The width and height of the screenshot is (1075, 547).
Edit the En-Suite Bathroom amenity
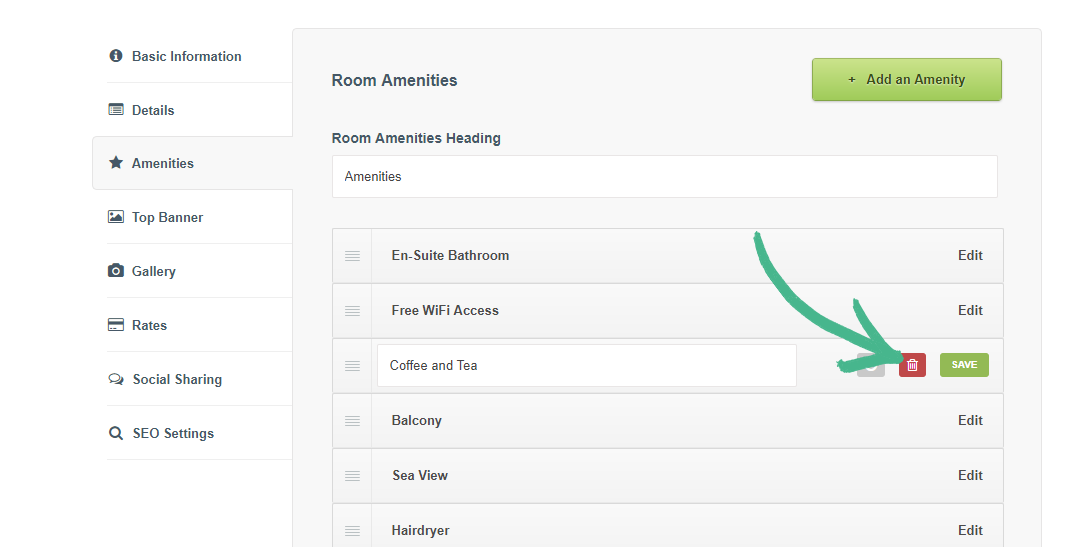tap(970, 255)
